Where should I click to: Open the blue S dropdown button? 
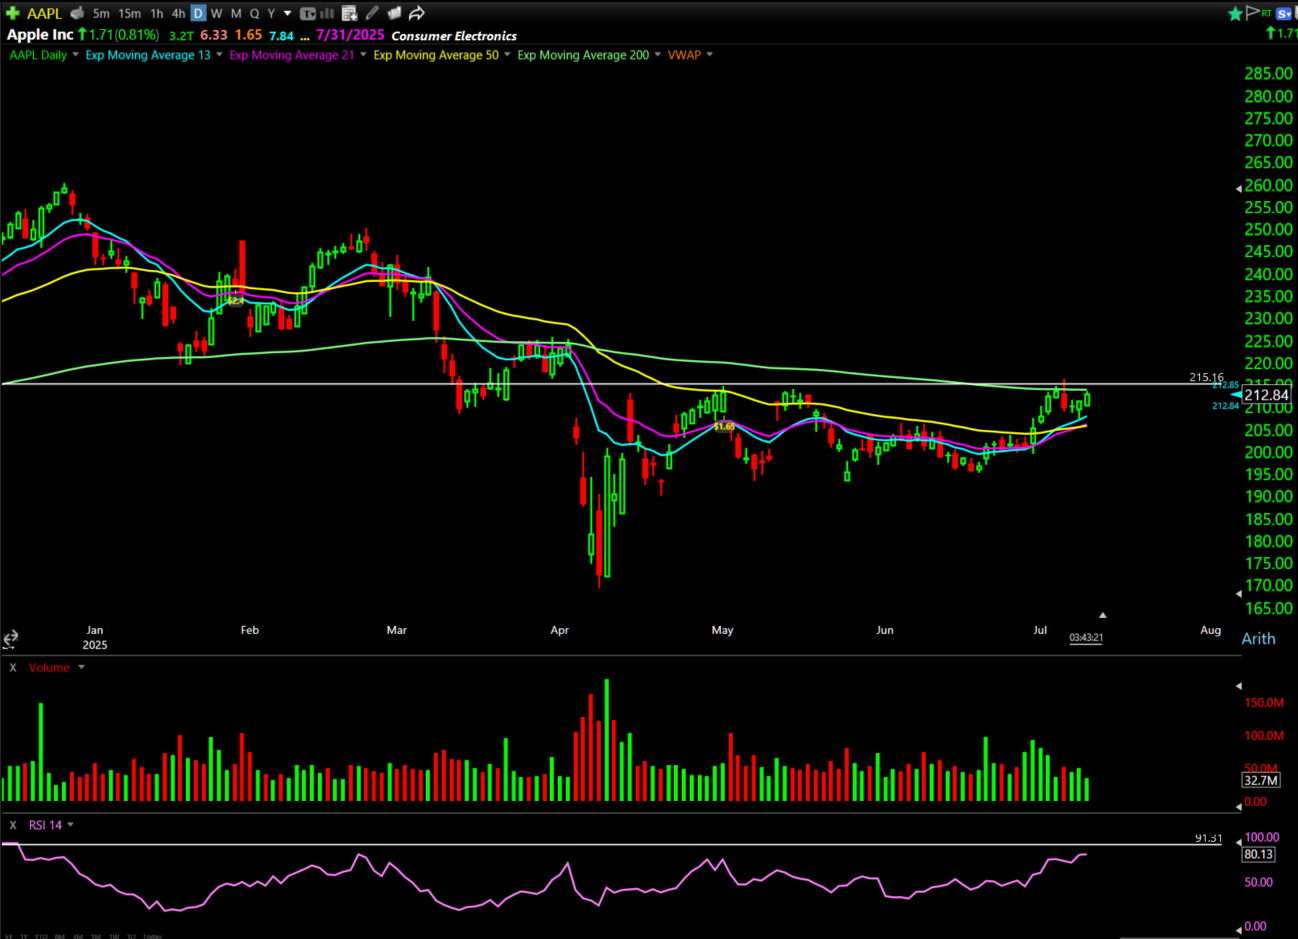pos(1285,13)
